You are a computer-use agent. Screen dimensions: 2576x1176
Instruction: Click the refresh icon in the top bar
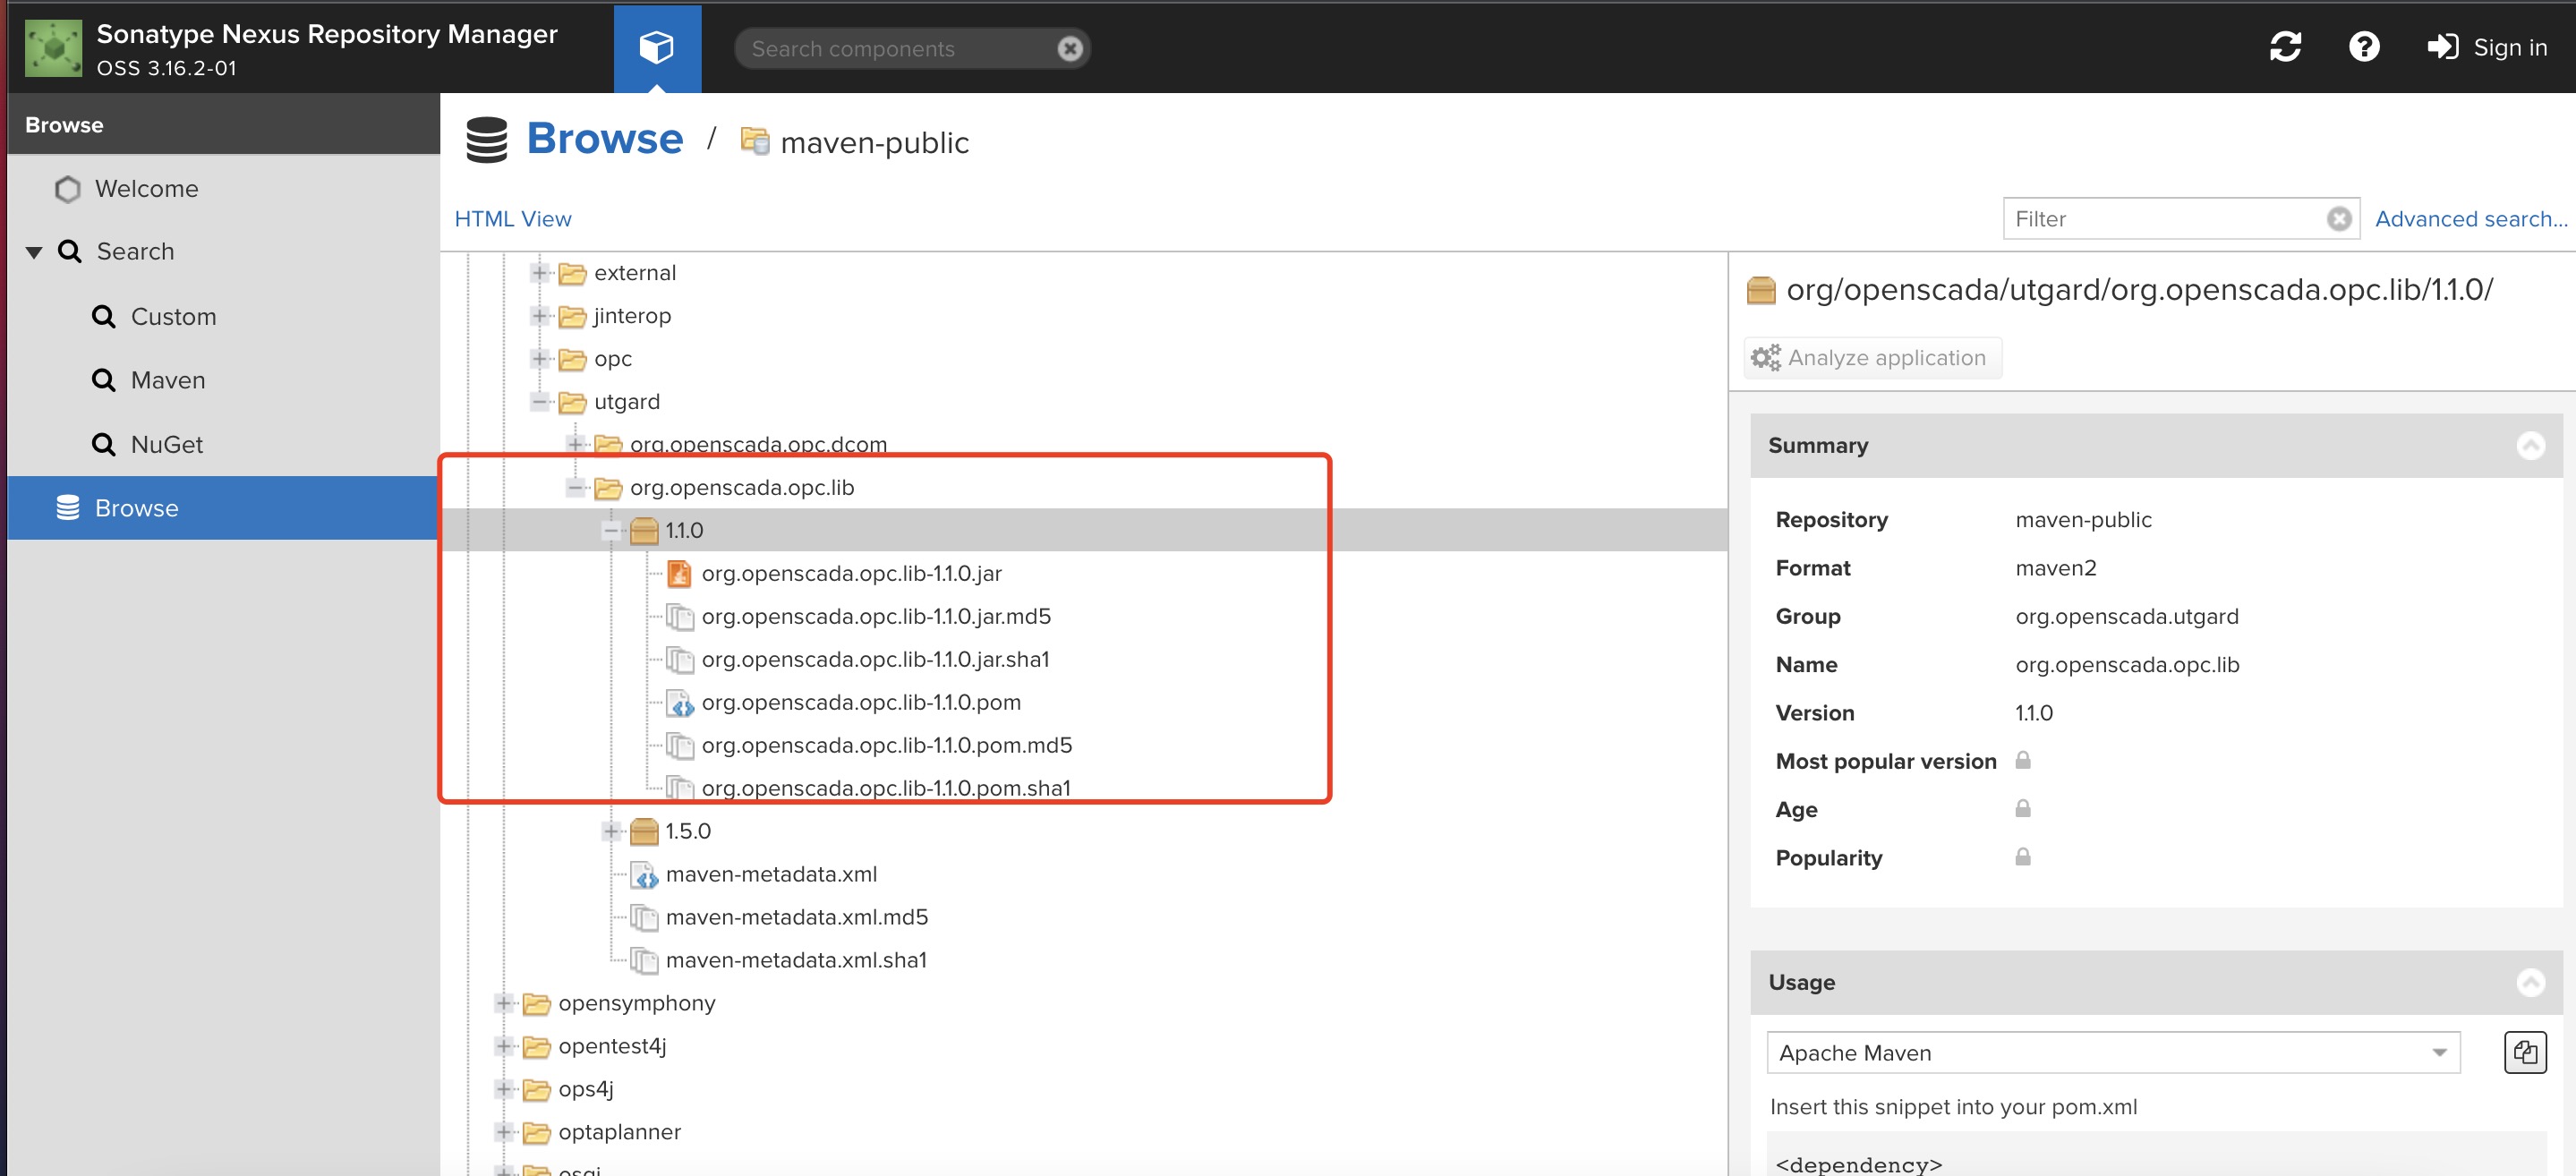click(2287, 46)
